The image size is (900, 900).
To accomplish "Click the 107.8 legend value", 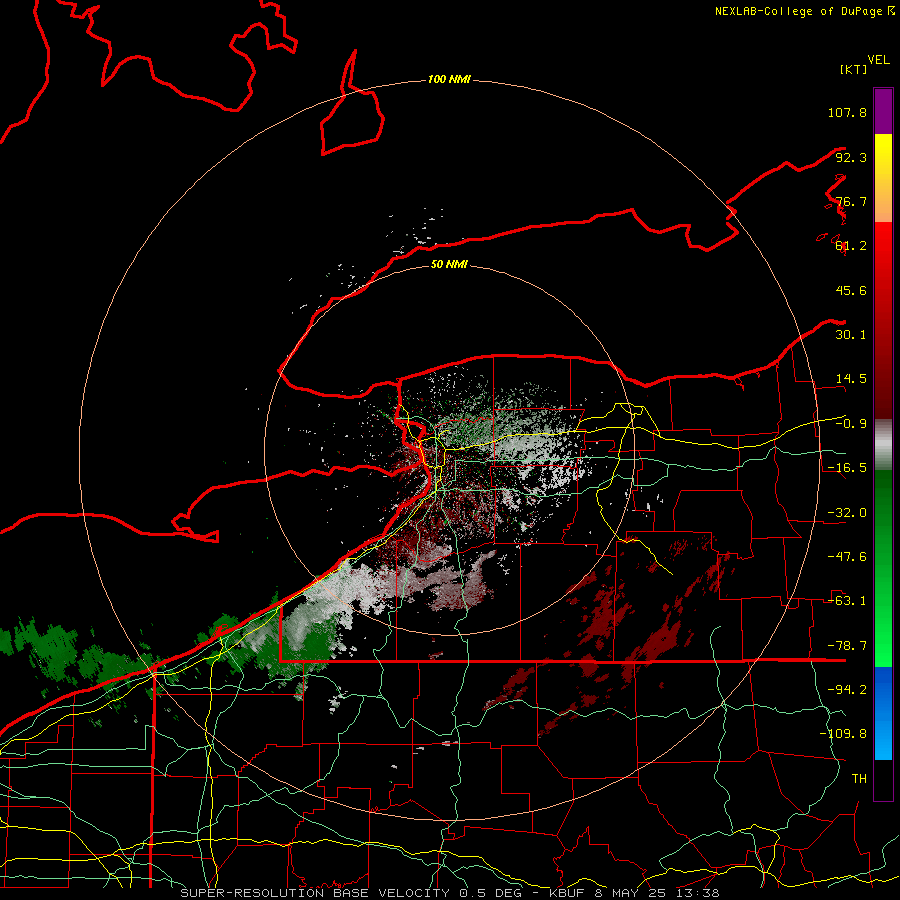I will coord(847,112).
